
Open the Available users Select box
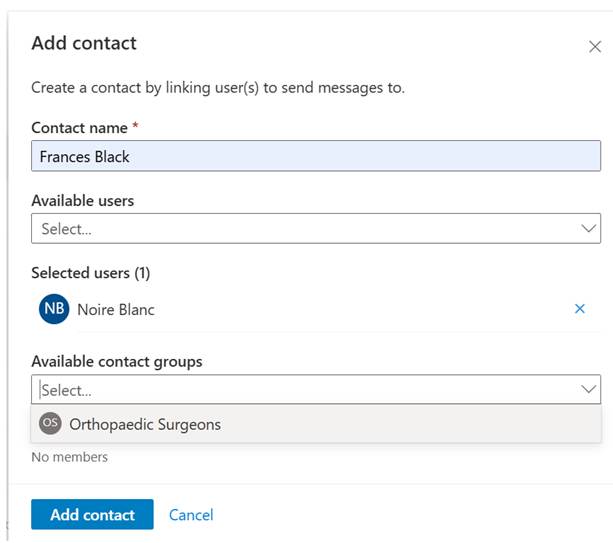point(300,229)
